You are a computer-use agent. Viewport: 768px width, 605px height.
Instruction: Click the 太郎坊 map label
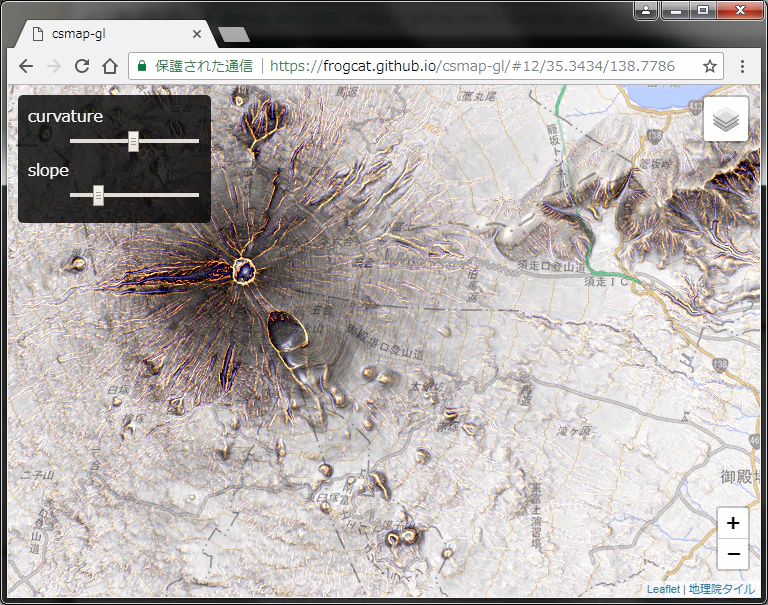(x=427, y=387)
